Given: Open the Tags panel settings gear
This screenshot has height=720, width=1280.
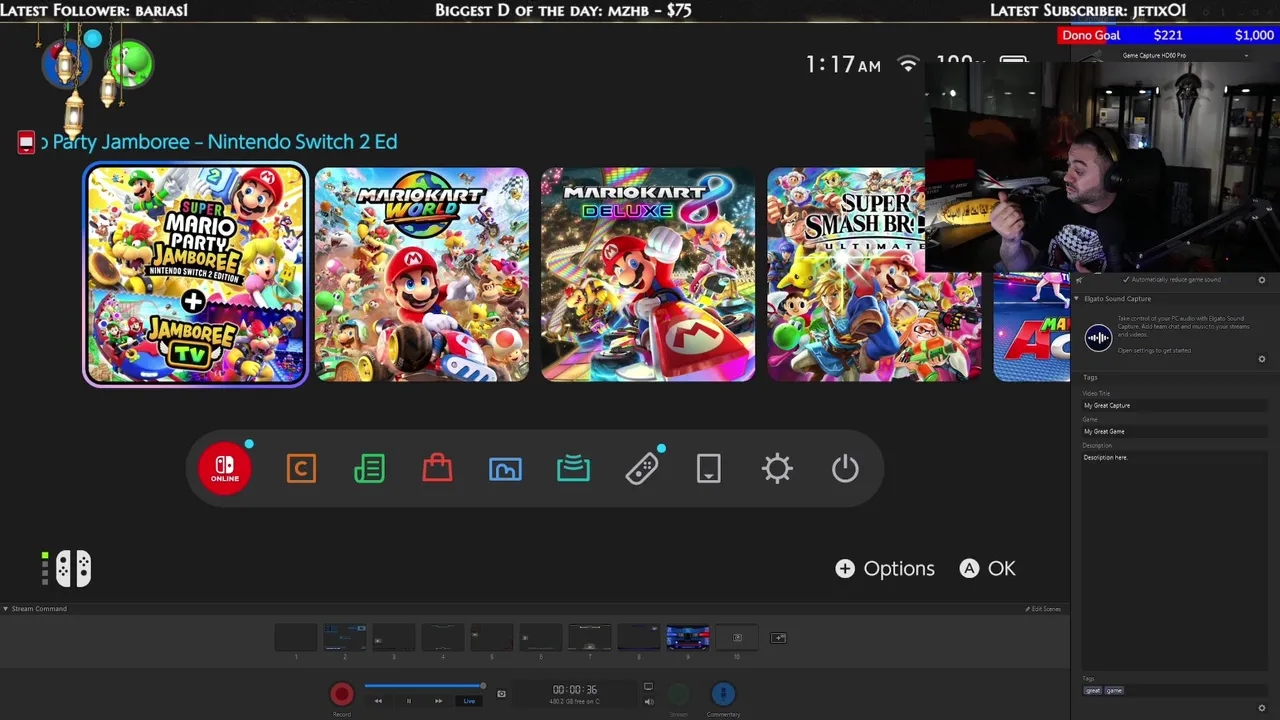Looking at the screenshot, I should [1262, 708].
